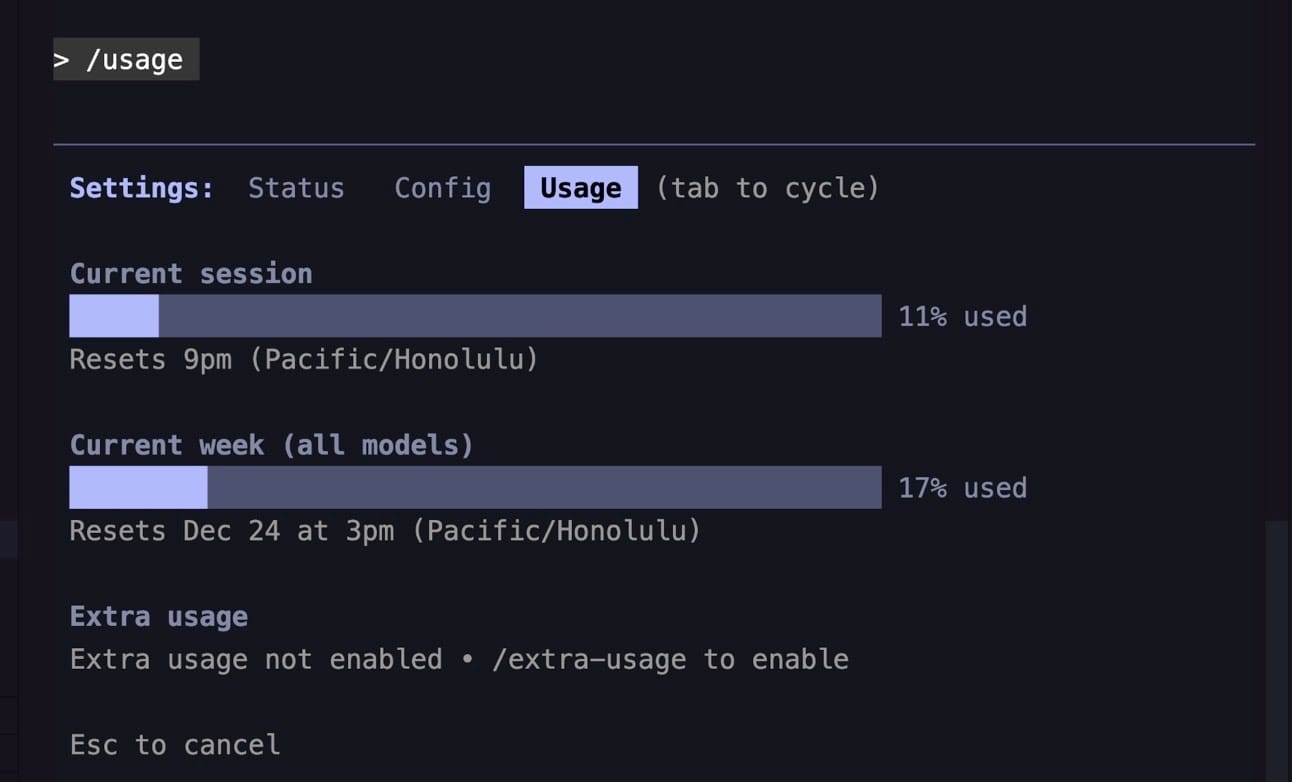Click the Settings label
The height and width of the screenshot is (782, 1292).
(140, 188)
